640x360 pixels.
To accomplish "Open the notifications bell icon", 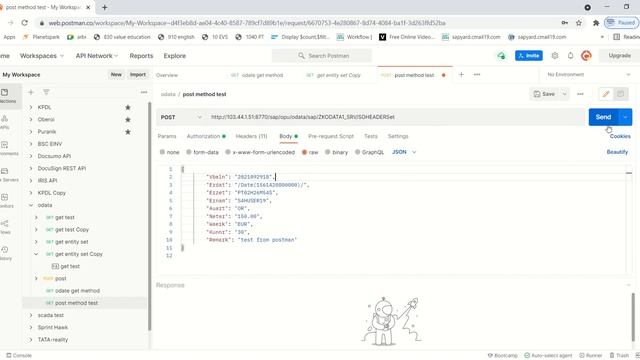I will [x=570, y=56].
